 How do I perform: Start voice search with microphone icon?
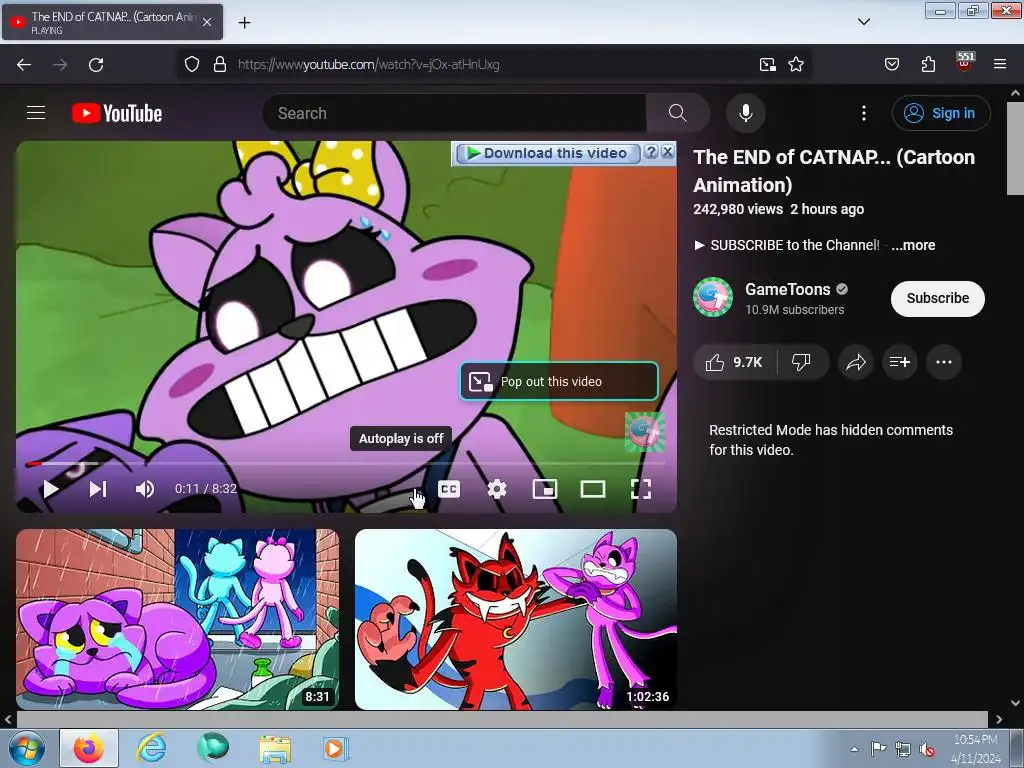[x=746, y=113]
